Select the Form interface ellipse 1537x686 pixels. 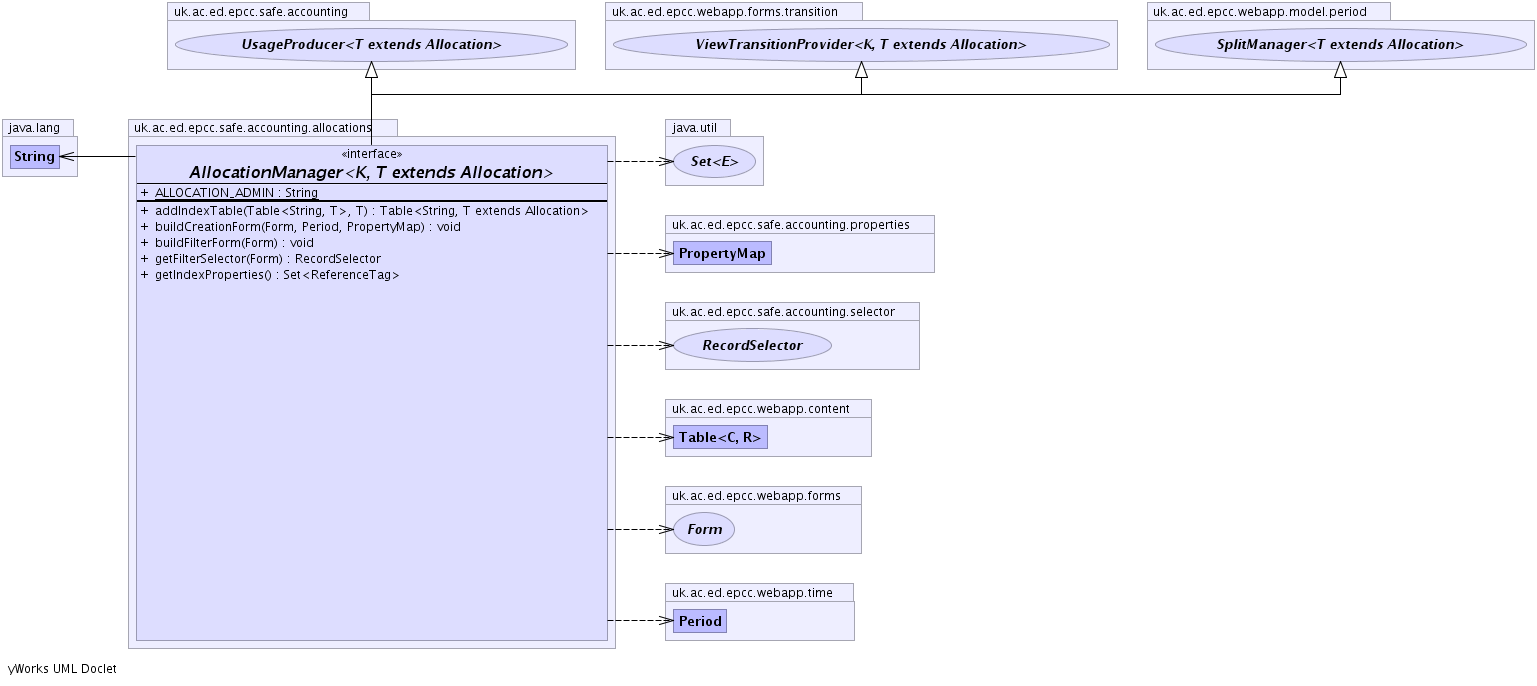(704, 530)
